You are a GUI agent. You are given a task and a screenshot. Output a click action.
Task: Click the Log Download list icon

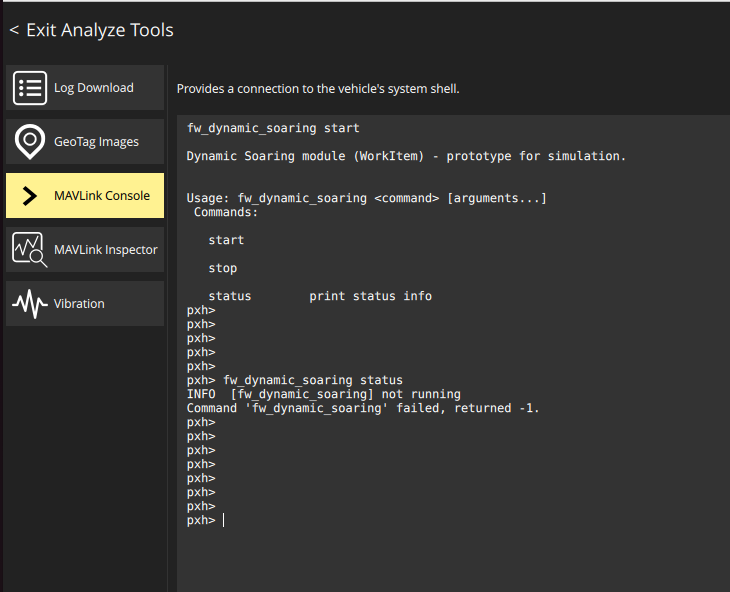[x=30, y=88]
